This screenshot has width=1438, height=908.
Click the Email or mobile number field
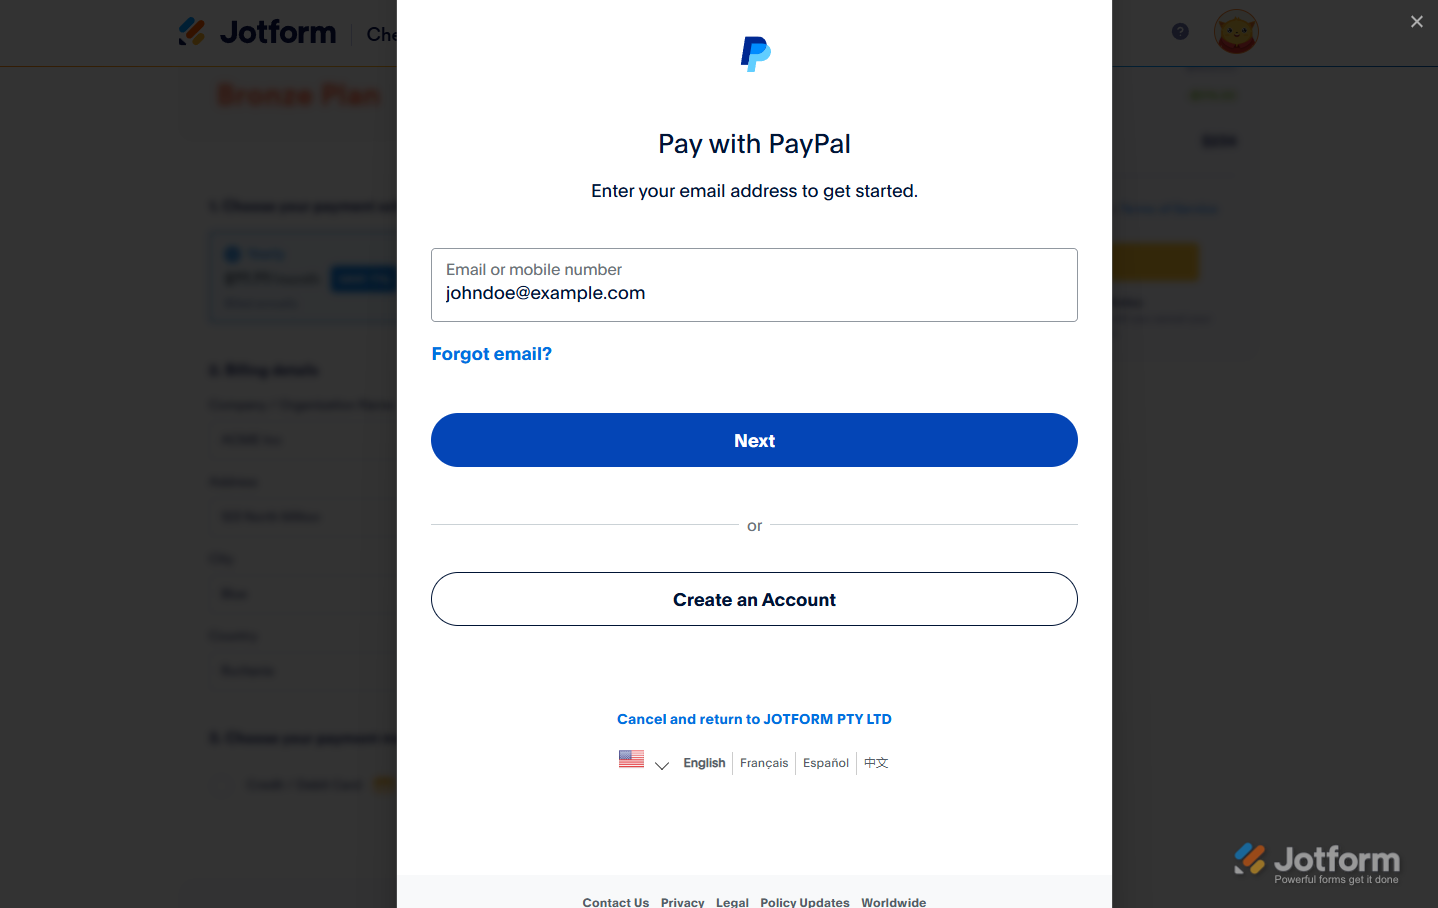click(x=754, y=285)
